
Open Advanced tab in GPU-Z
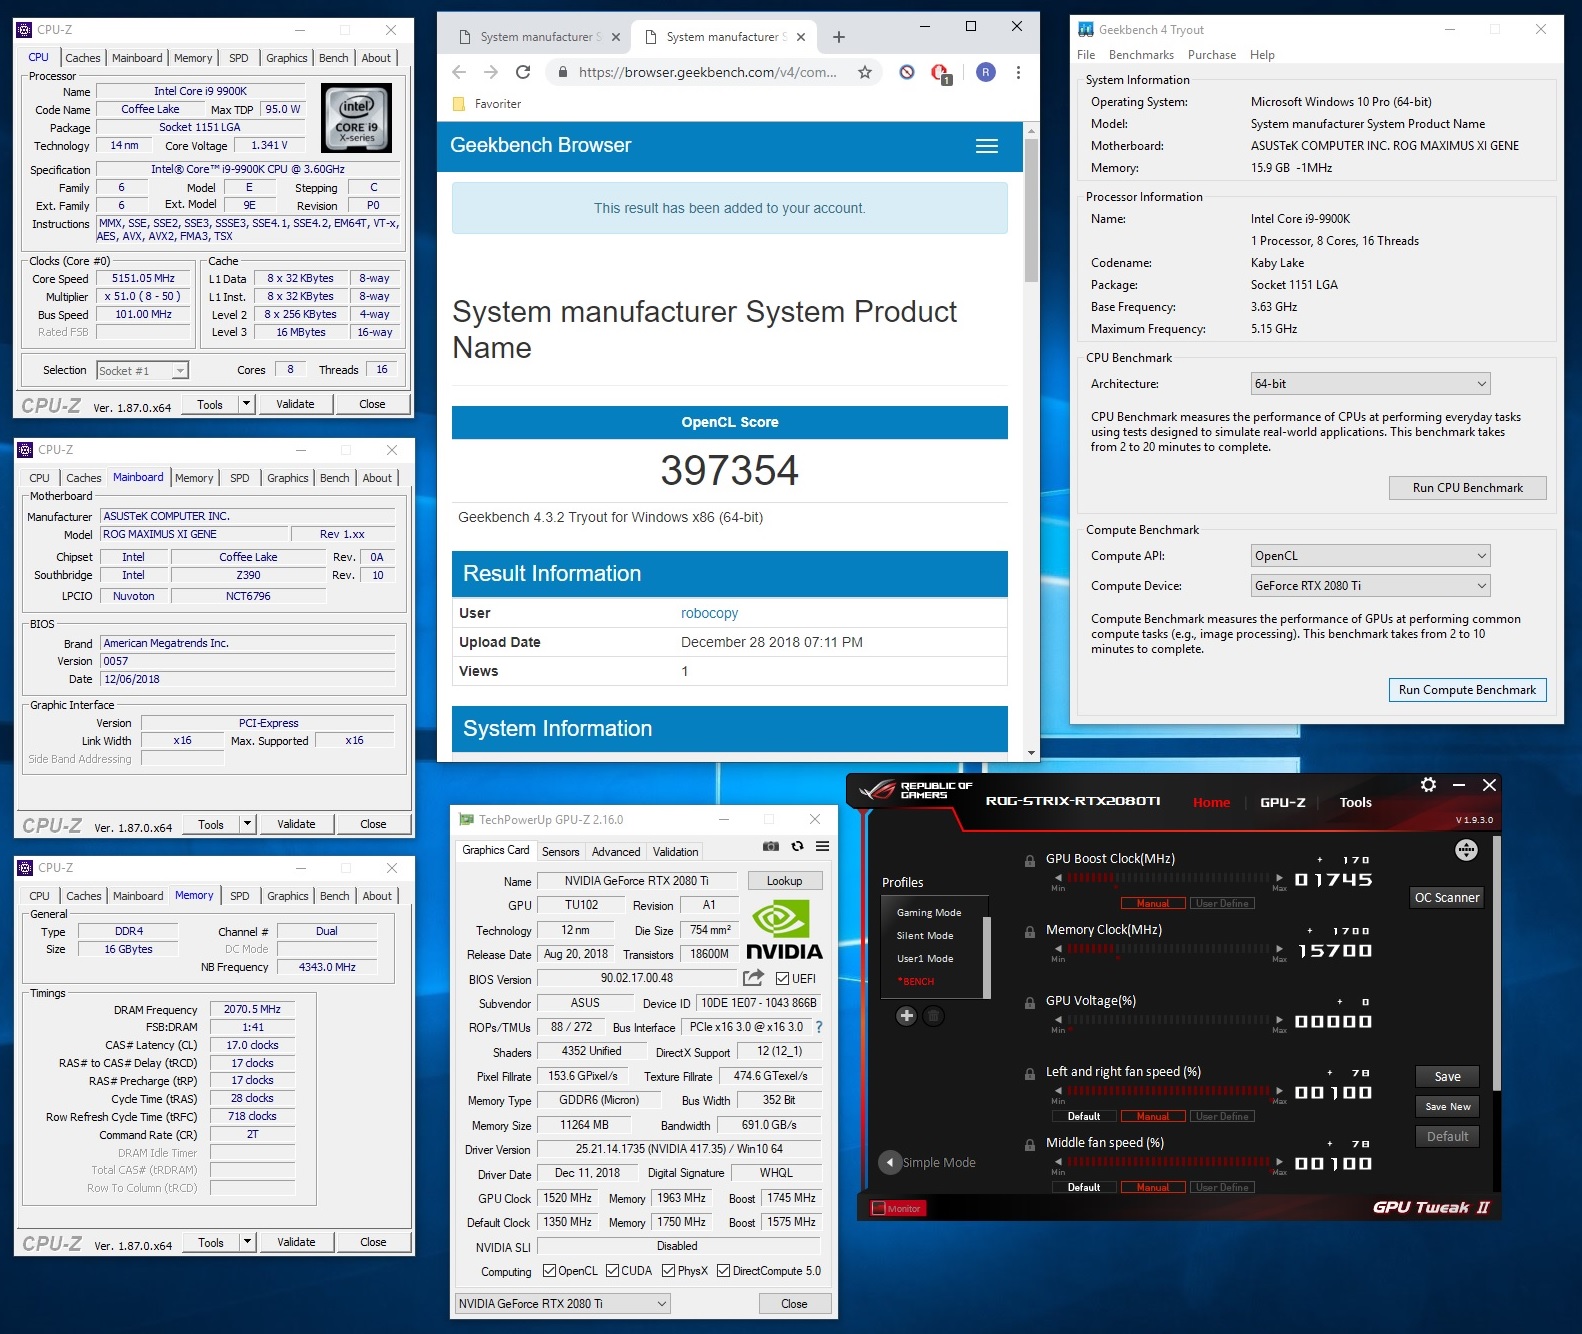coord(616,852)
